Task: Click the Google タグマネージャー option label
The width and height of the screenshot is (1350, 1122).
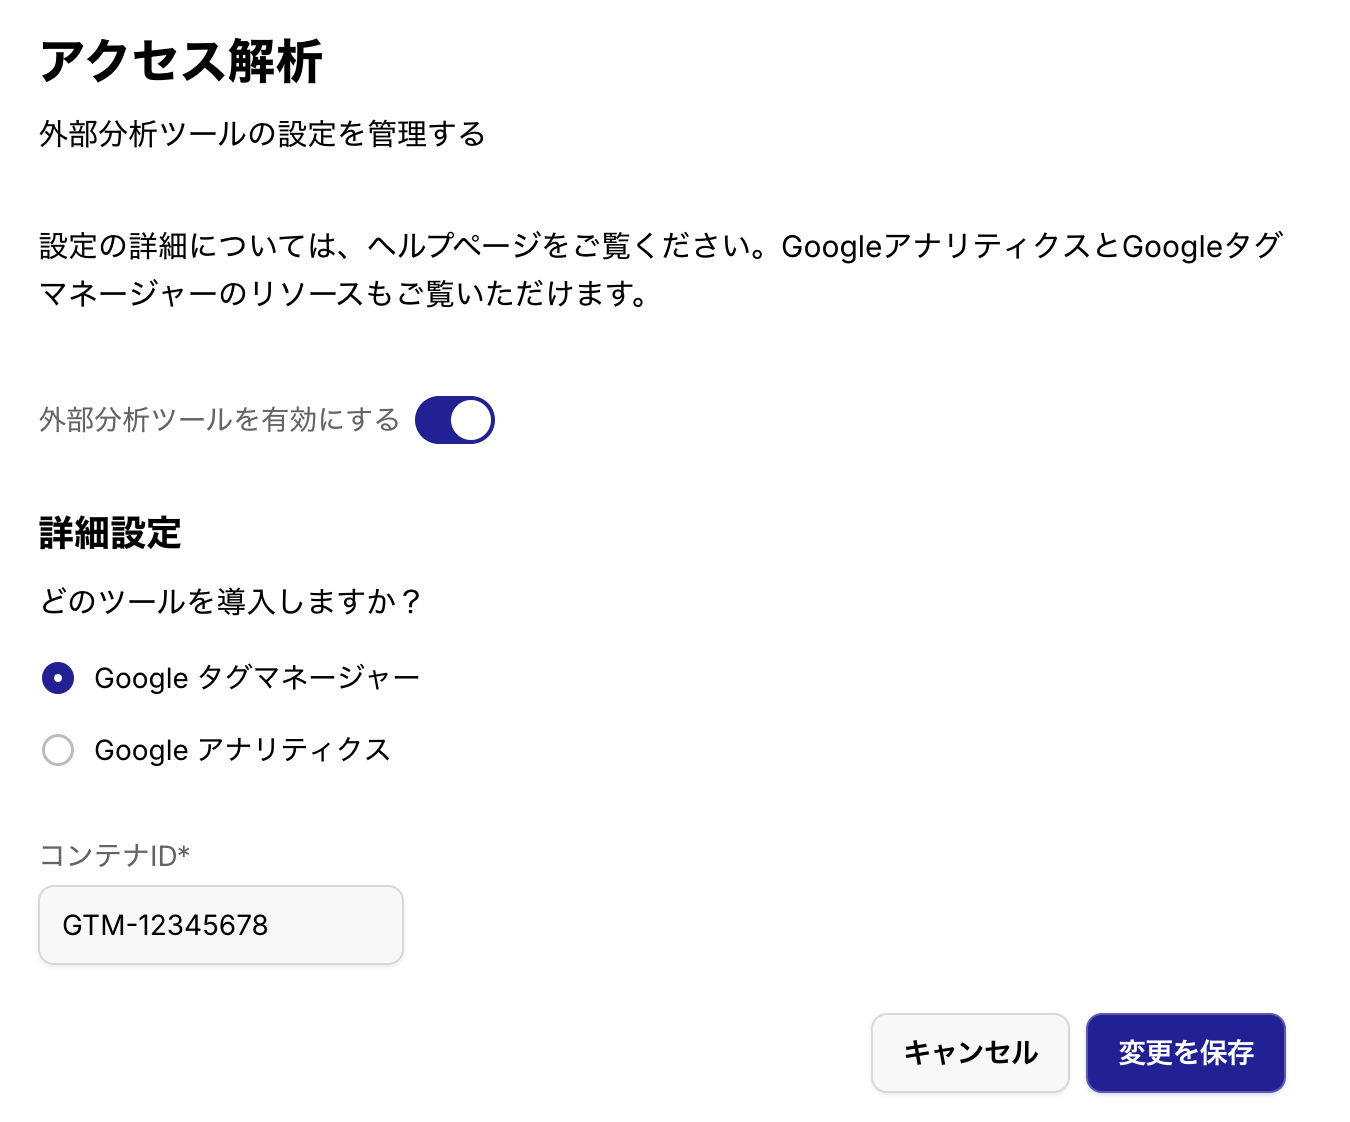Action: (x=257, y=678)
